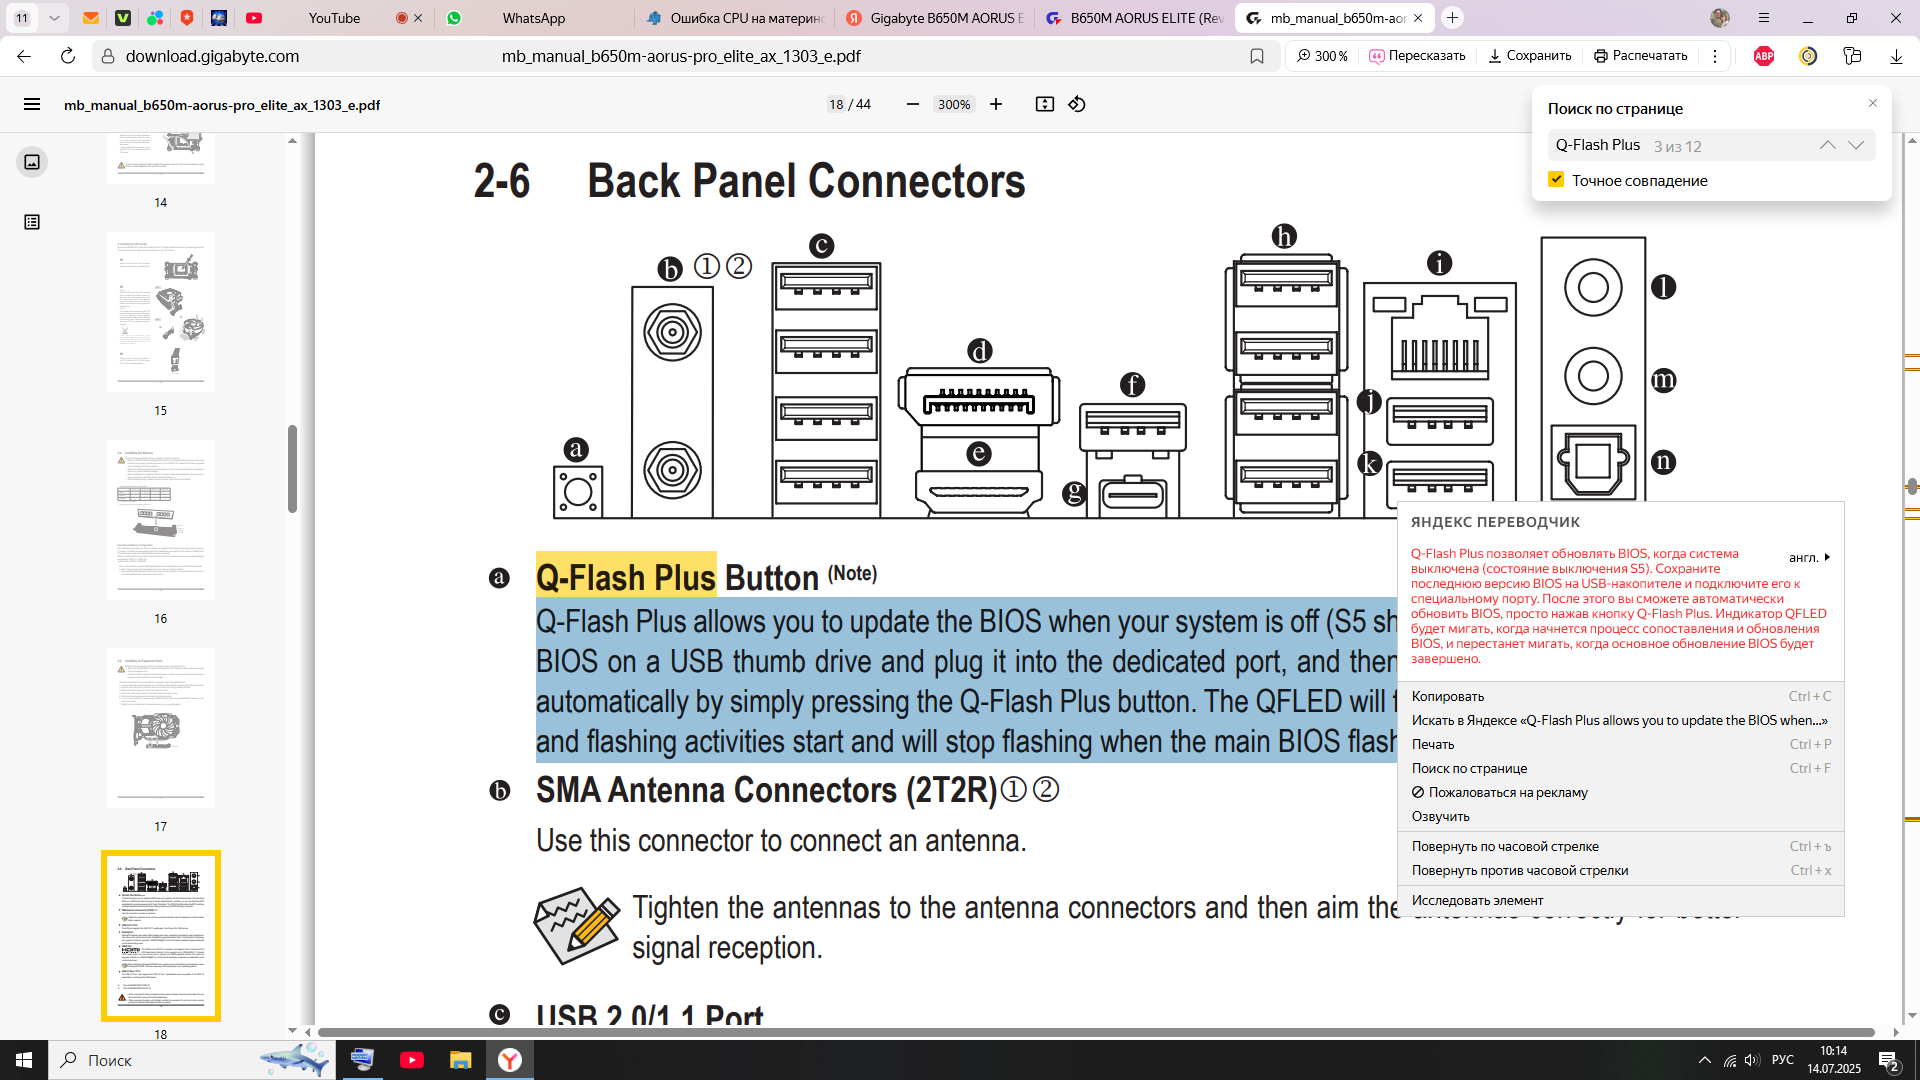Open the англ. language dropdown in translator
The width and height of the screenshot is (1920, 1080).
[x=1810, y=558]
